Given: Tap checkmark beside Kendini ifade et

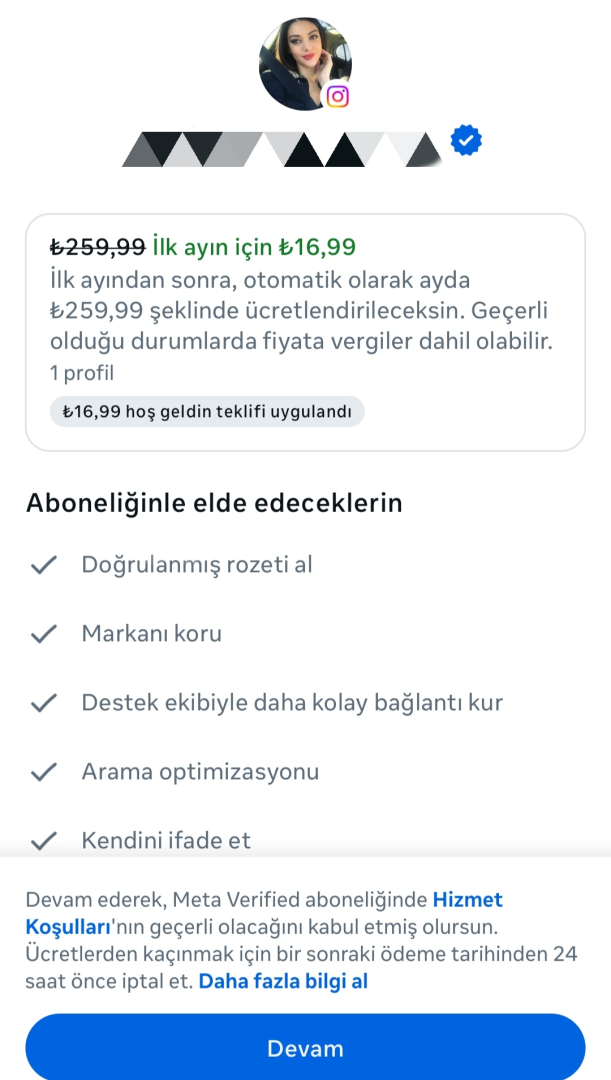Looking at the screenshot, I should (x=43, y=841).
